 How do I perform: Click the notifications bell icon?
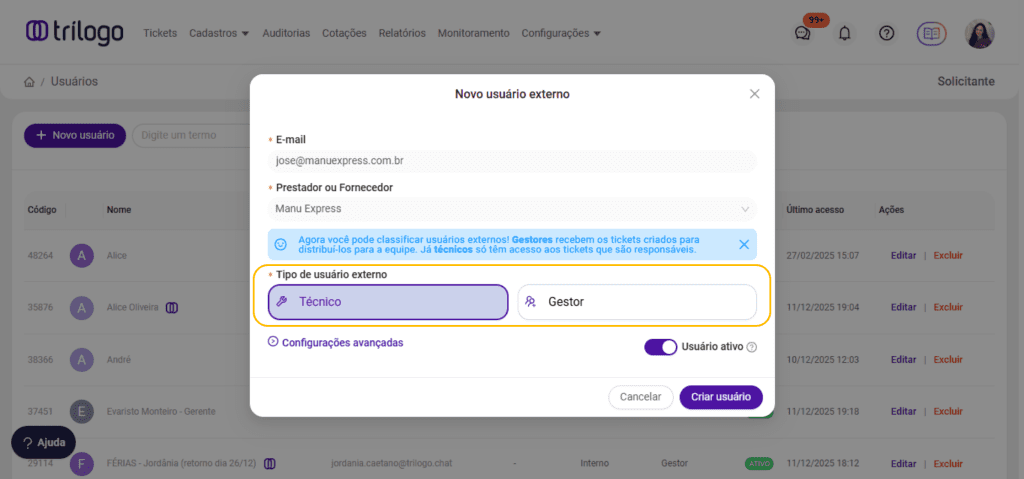coord(845,33)
